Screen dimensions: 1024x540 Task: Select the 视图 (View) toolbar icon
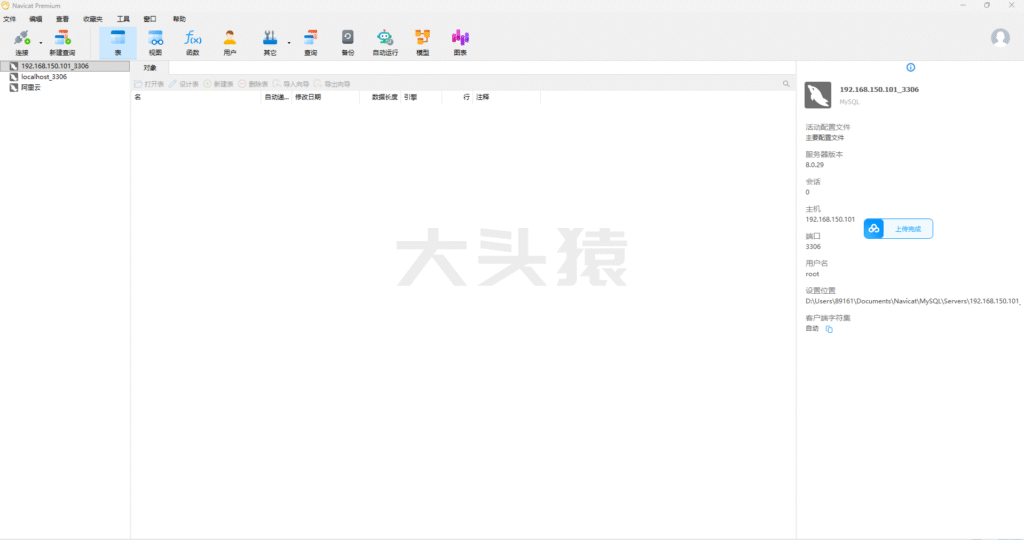coord(155,40)
